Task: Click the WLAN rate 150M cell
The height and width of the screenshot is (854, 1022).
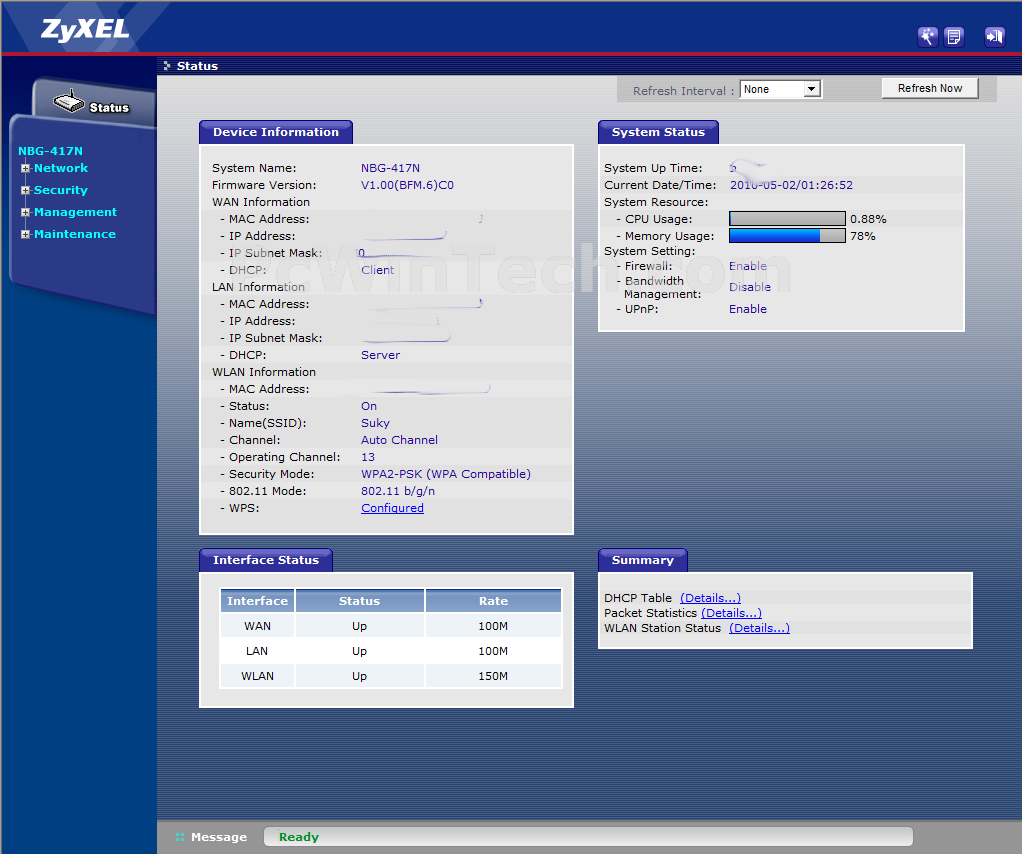Action: coord(493,676)
